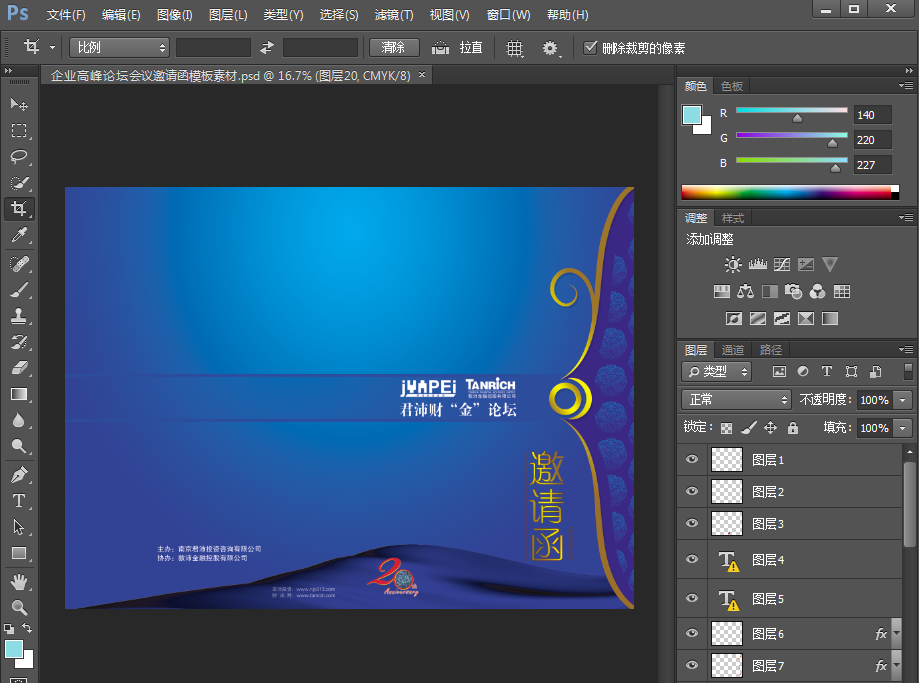919x683 pixels.
Task: Hide 图层5 with eye icon
Action: pyautogui.click(x=692, y=598)
